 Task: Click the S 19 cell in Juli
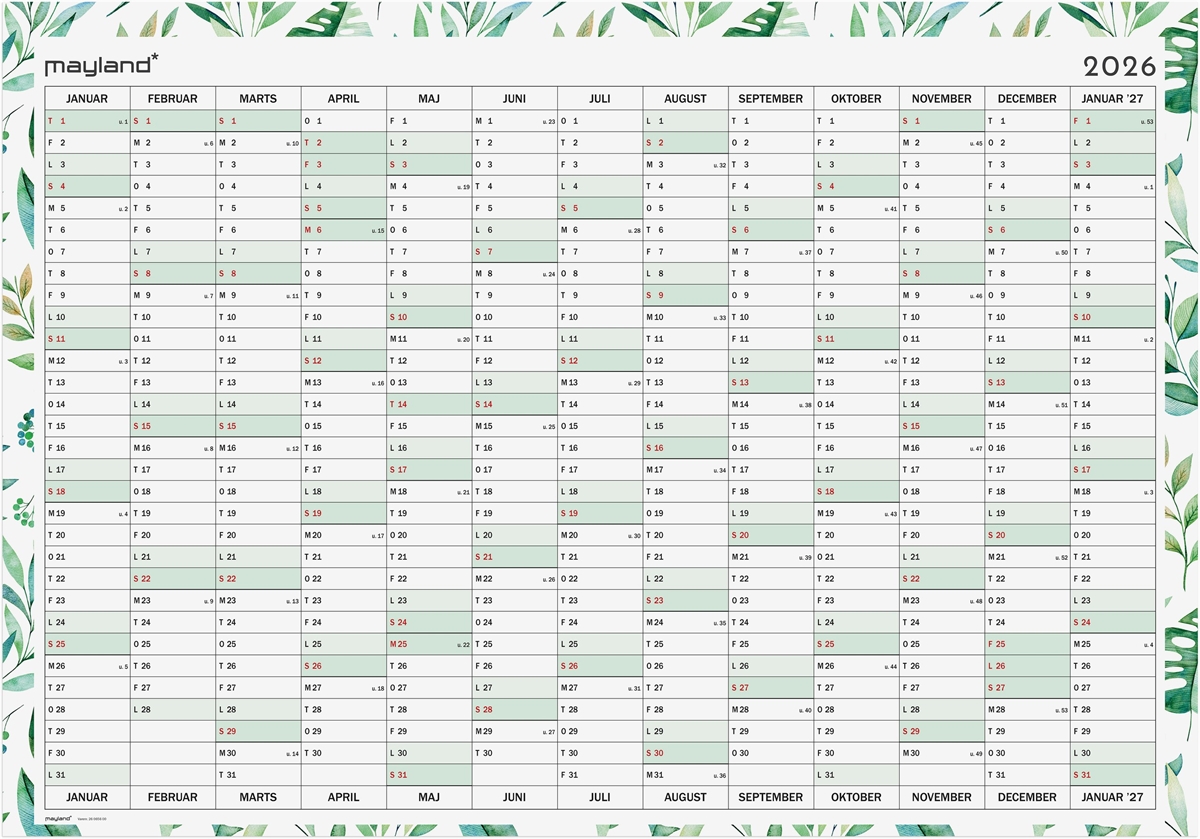600,514
